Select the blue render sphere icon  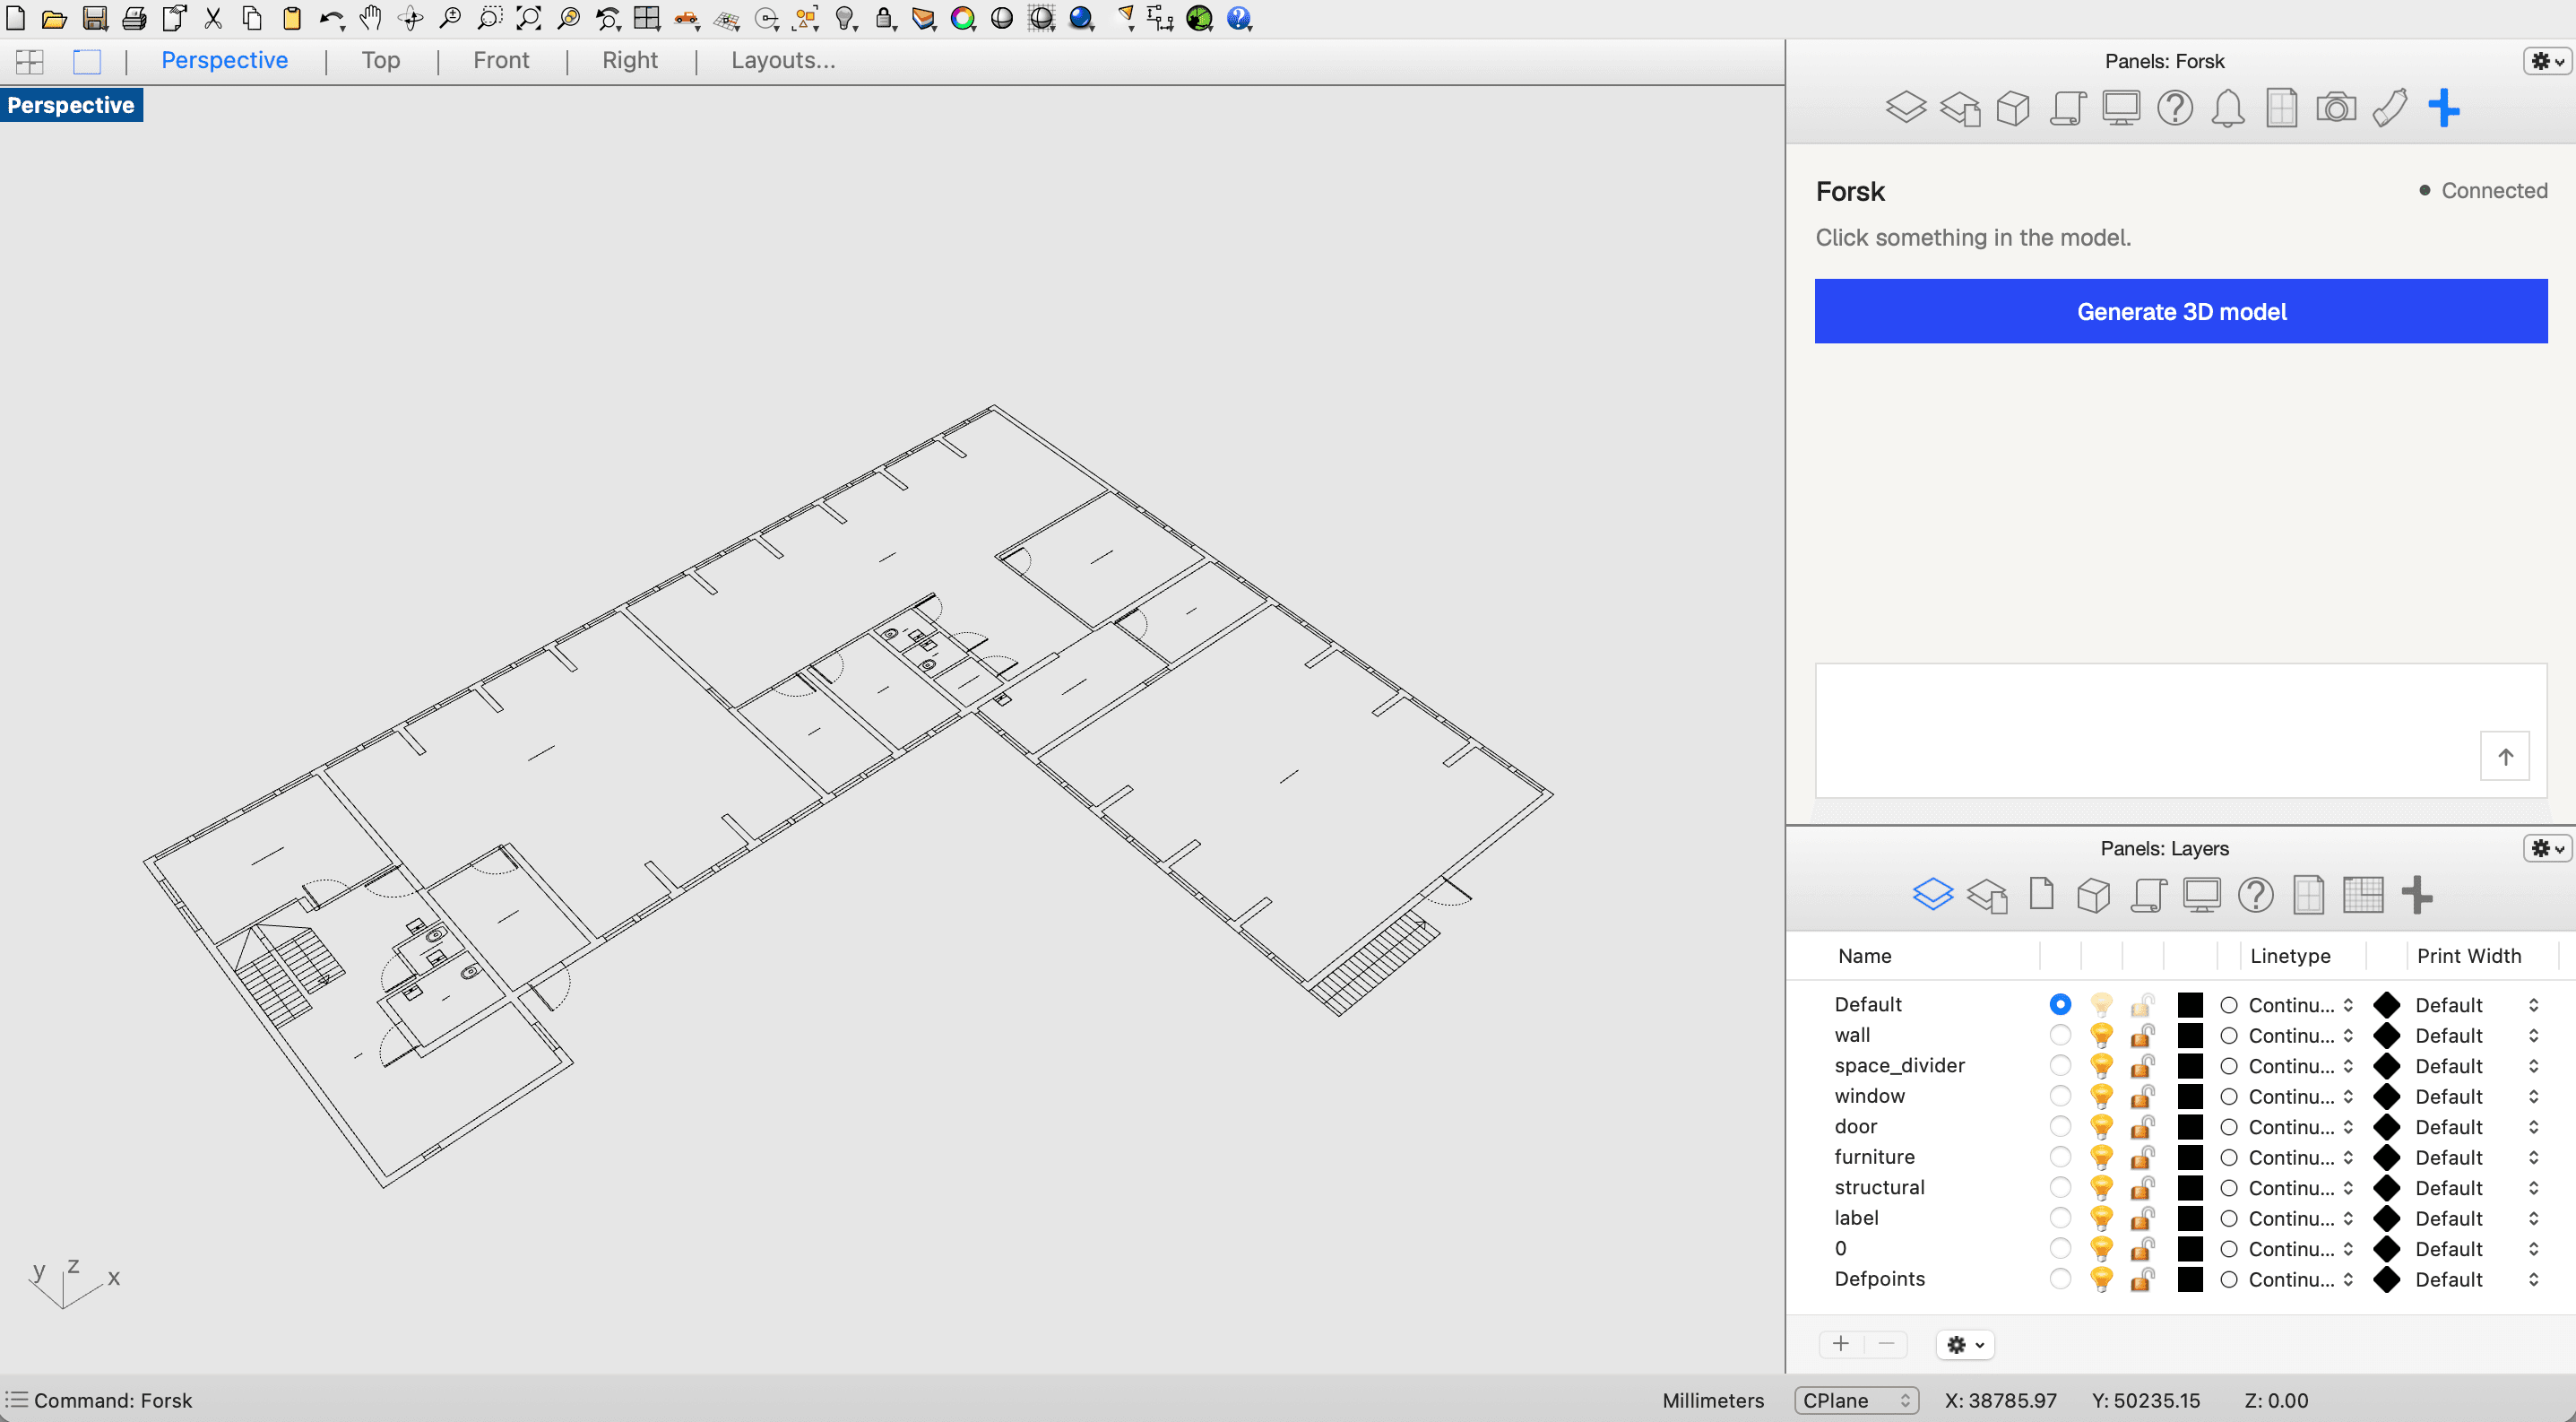(x=1081, y=18)
